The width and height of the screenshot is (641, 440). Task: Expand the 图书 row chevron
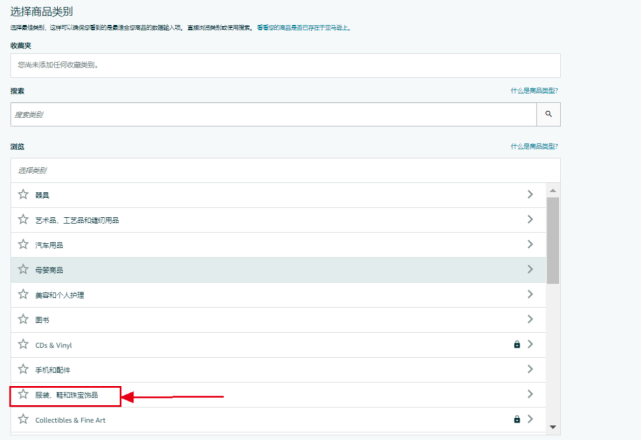530,319
